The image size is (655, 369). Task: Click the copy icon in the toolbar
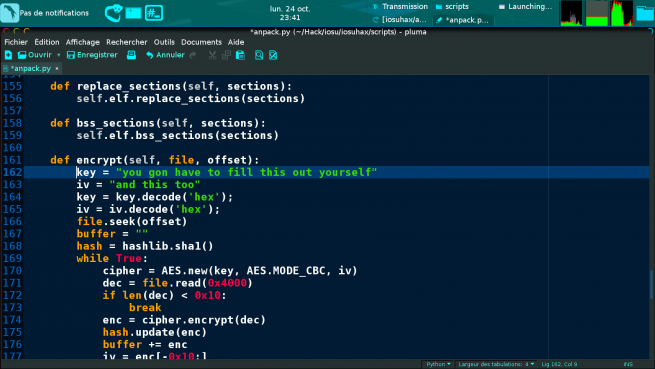226,55
